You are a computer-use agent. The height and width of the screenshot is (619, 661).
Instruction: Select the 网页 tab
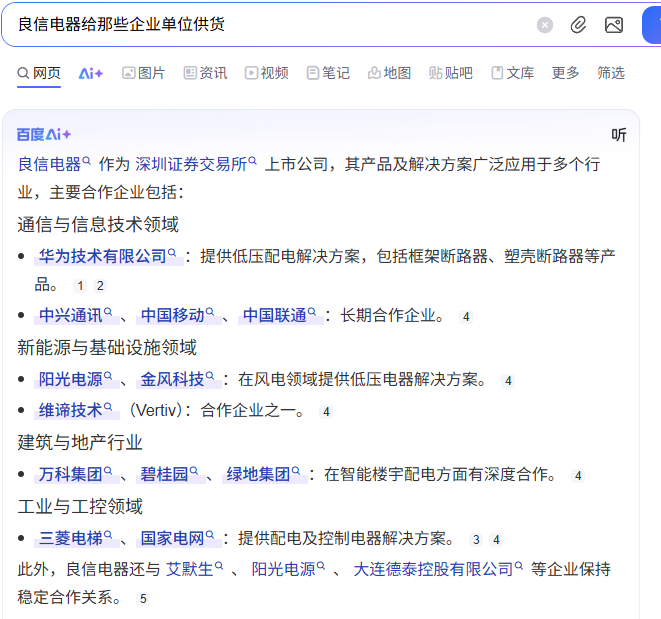coord(39,73)
